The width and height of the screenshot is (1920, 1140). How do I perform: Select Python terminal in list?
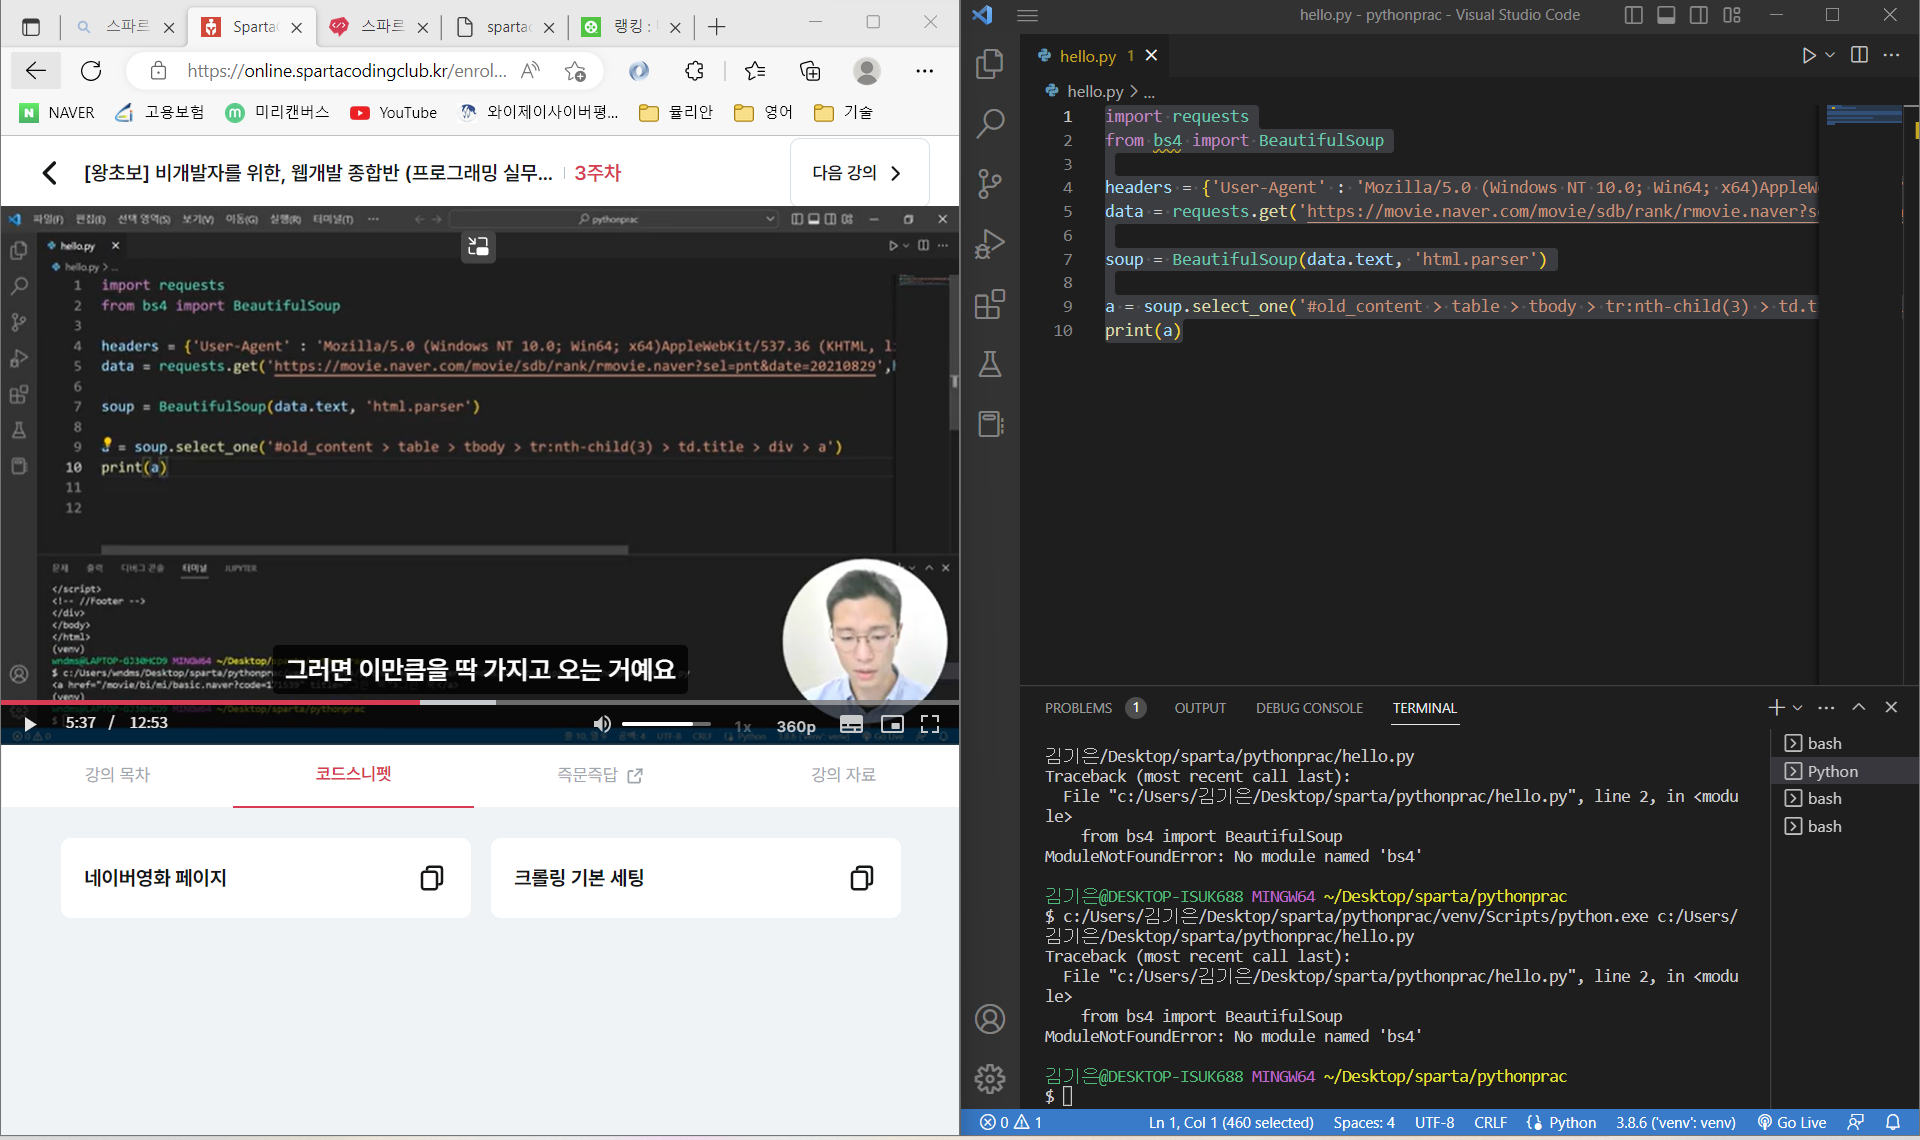(1844, 771)
